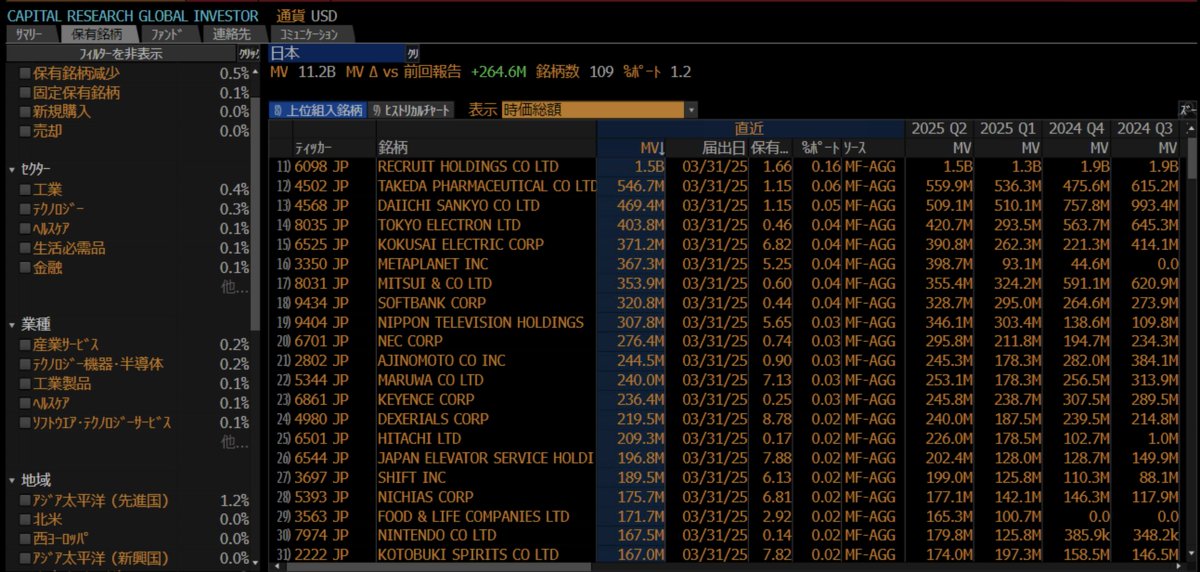Image resolution: width=1200 pixels, height=572 pixels.
Task: Check ヘルスケア under the 業種 section
Action: tap(26, 403)
